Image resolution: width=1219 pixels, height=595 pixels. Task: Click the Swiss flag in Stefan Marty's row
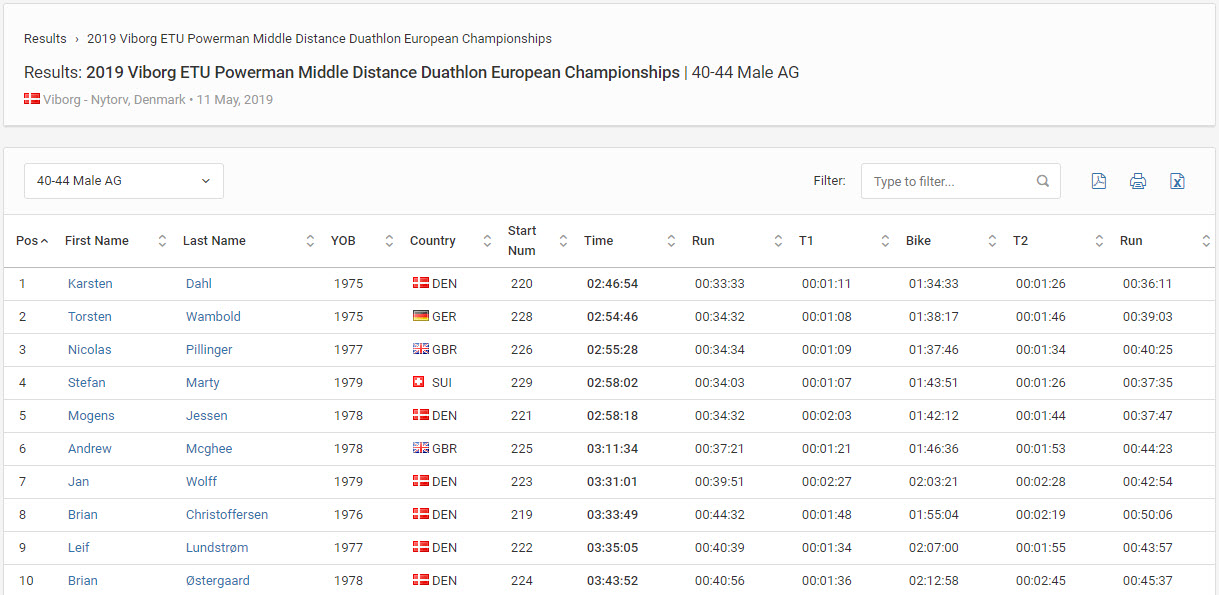pyautogui.click(x=419, y=382)
